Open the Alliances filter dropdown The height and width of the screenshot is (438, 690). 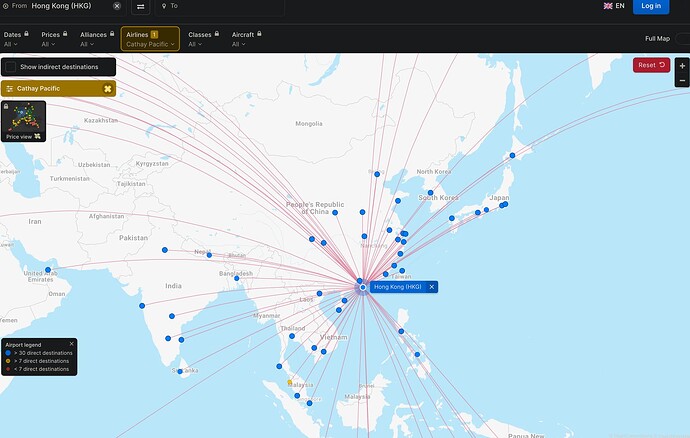pyautogui.click(x=97, y=39)
